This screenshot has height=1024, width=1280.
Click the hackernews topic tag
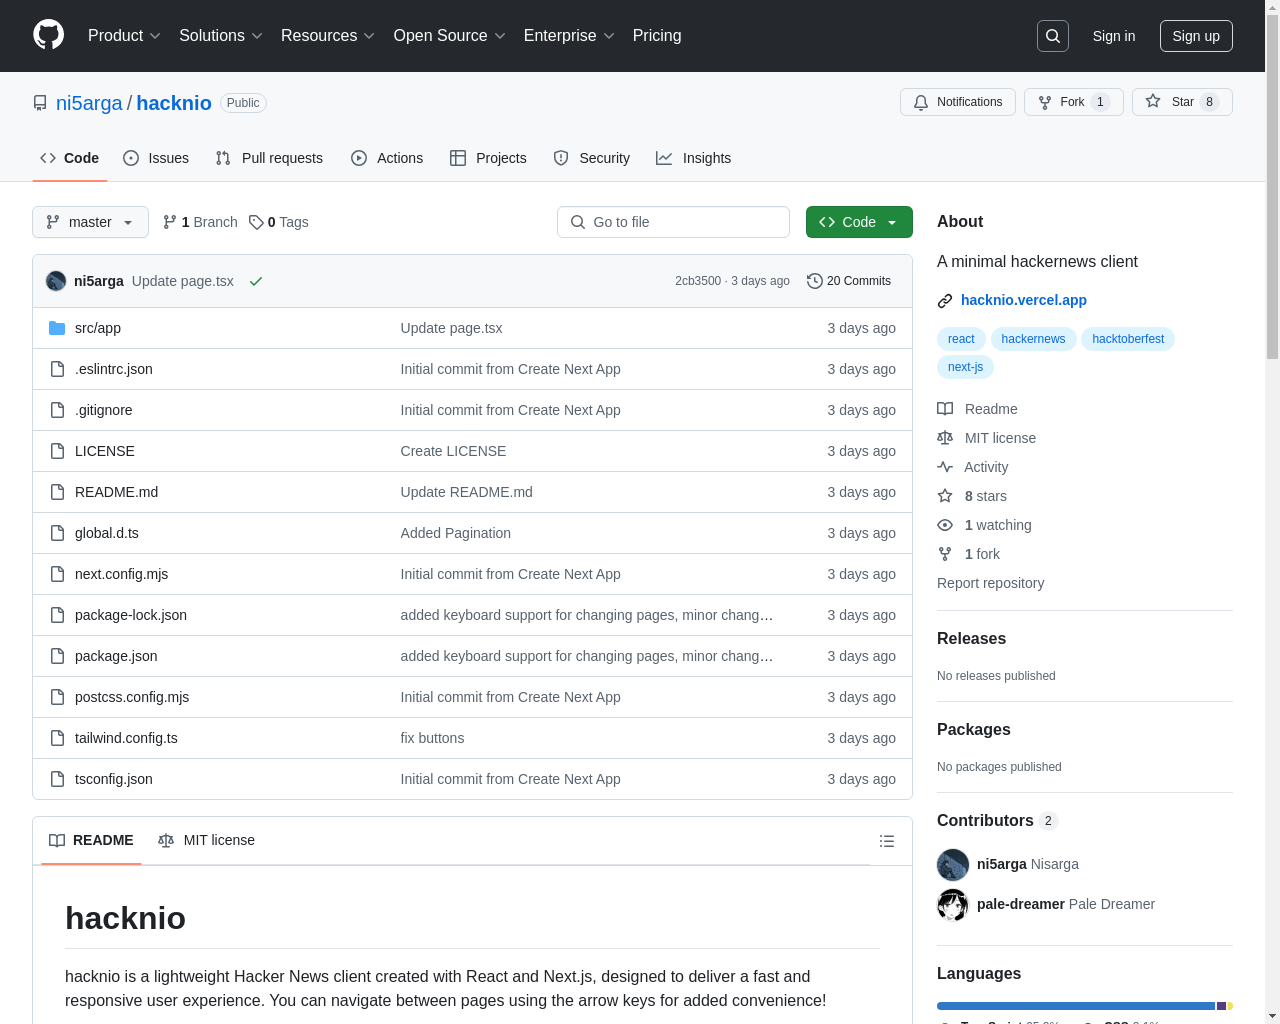point(1033,339)
